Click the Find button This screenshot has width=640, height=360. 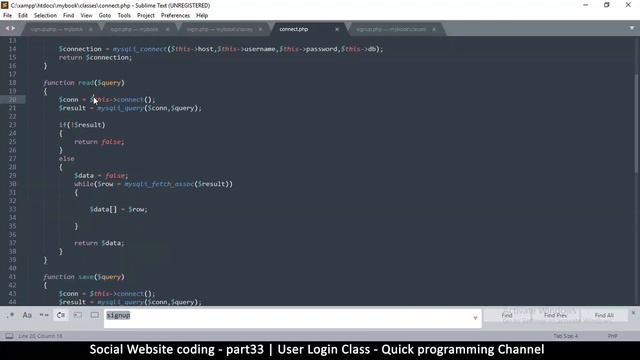[x=507, y=315]
